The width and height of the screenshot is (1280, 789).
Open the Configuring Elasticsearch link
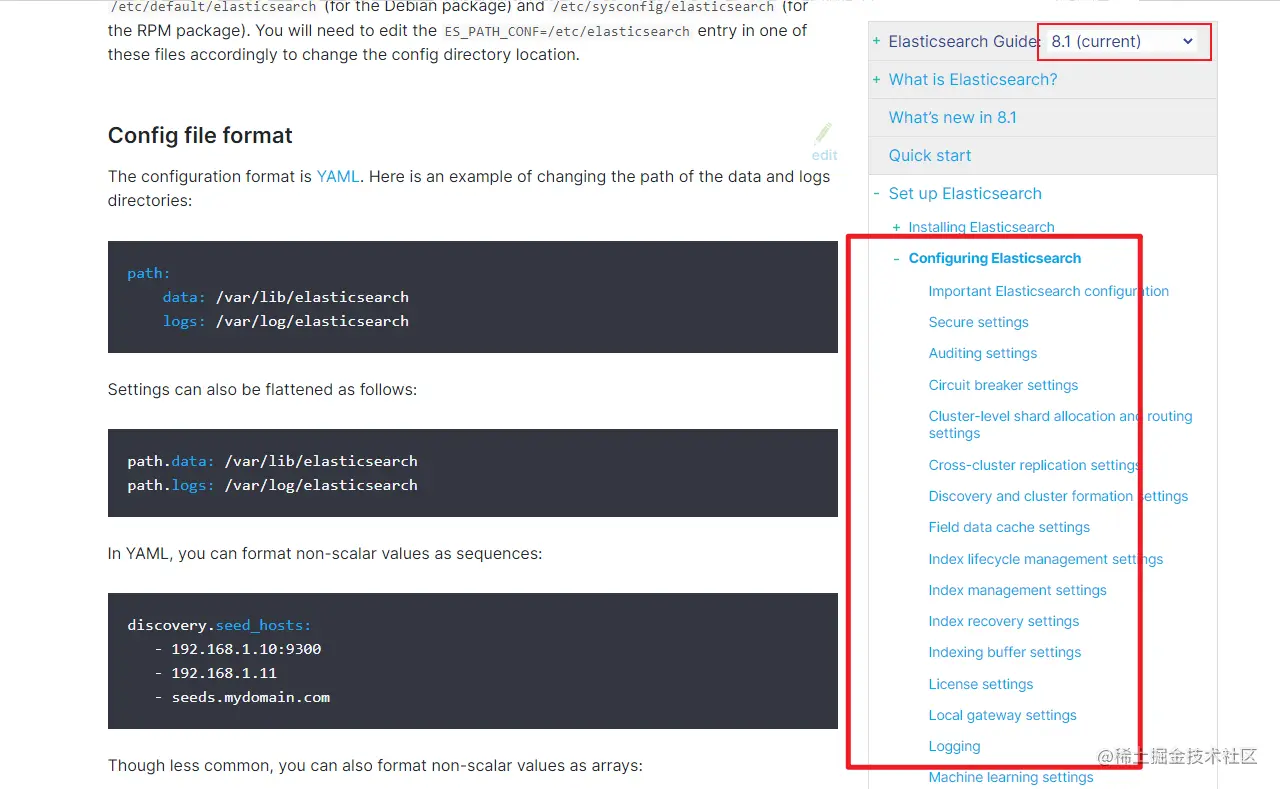(x=995, y=258)
